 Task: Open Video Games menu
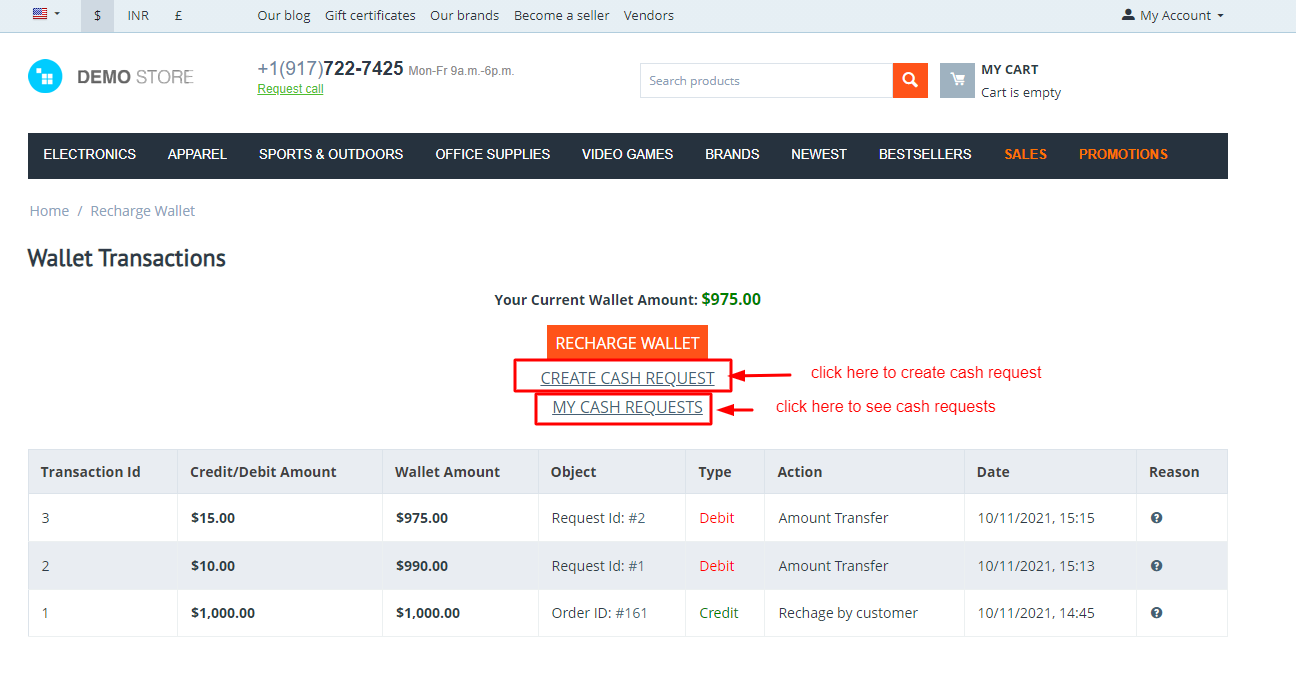[x=627, y=154]
